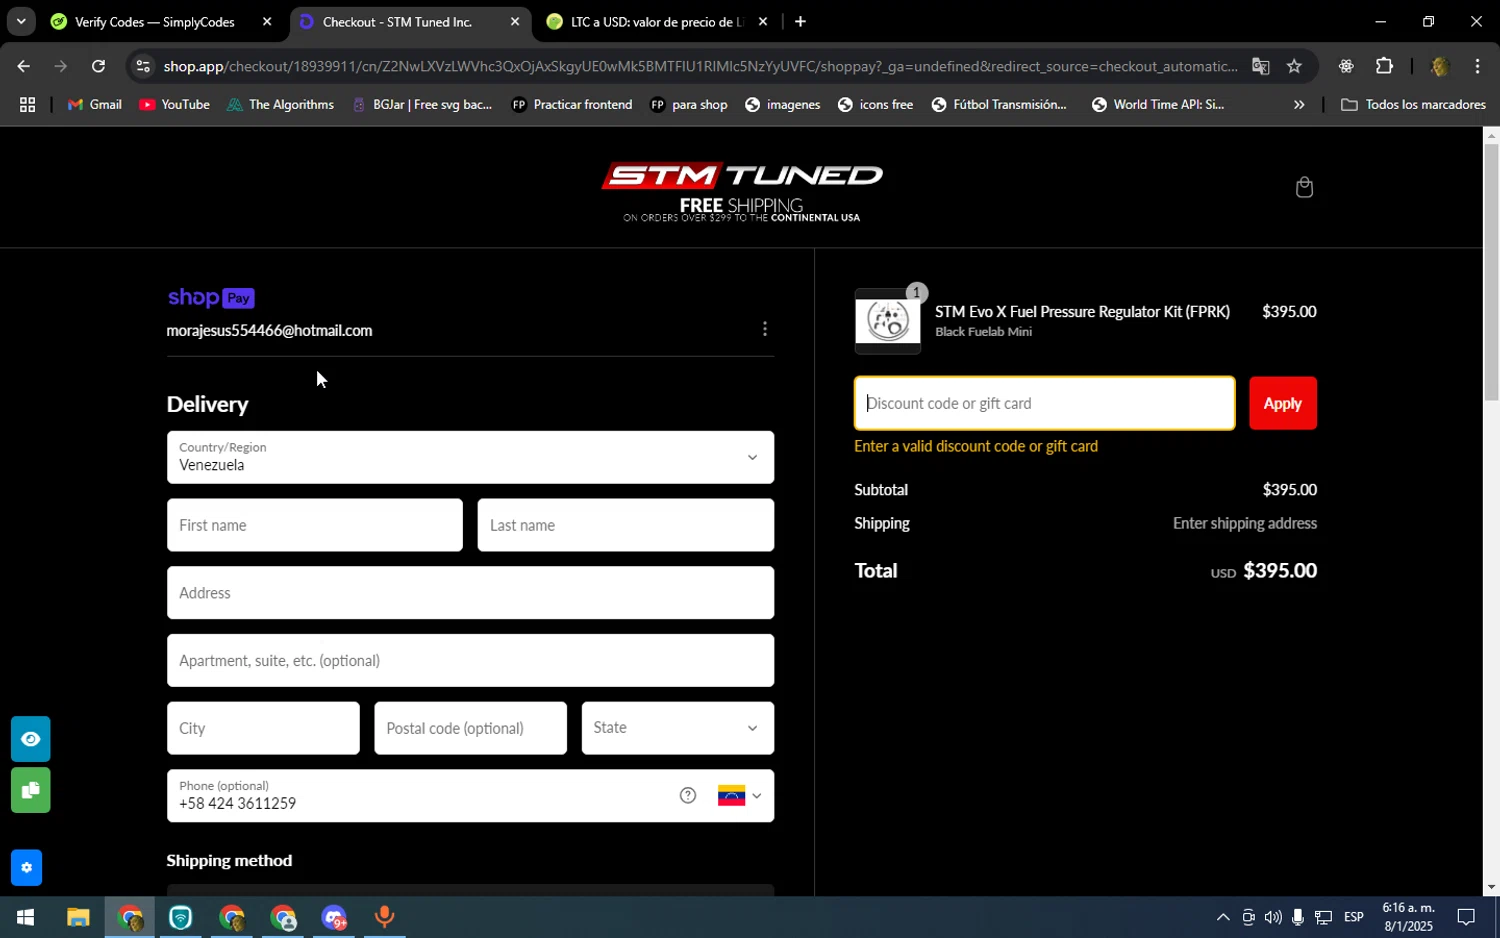
Task: Focus the Address field
Action: [470, 593]
